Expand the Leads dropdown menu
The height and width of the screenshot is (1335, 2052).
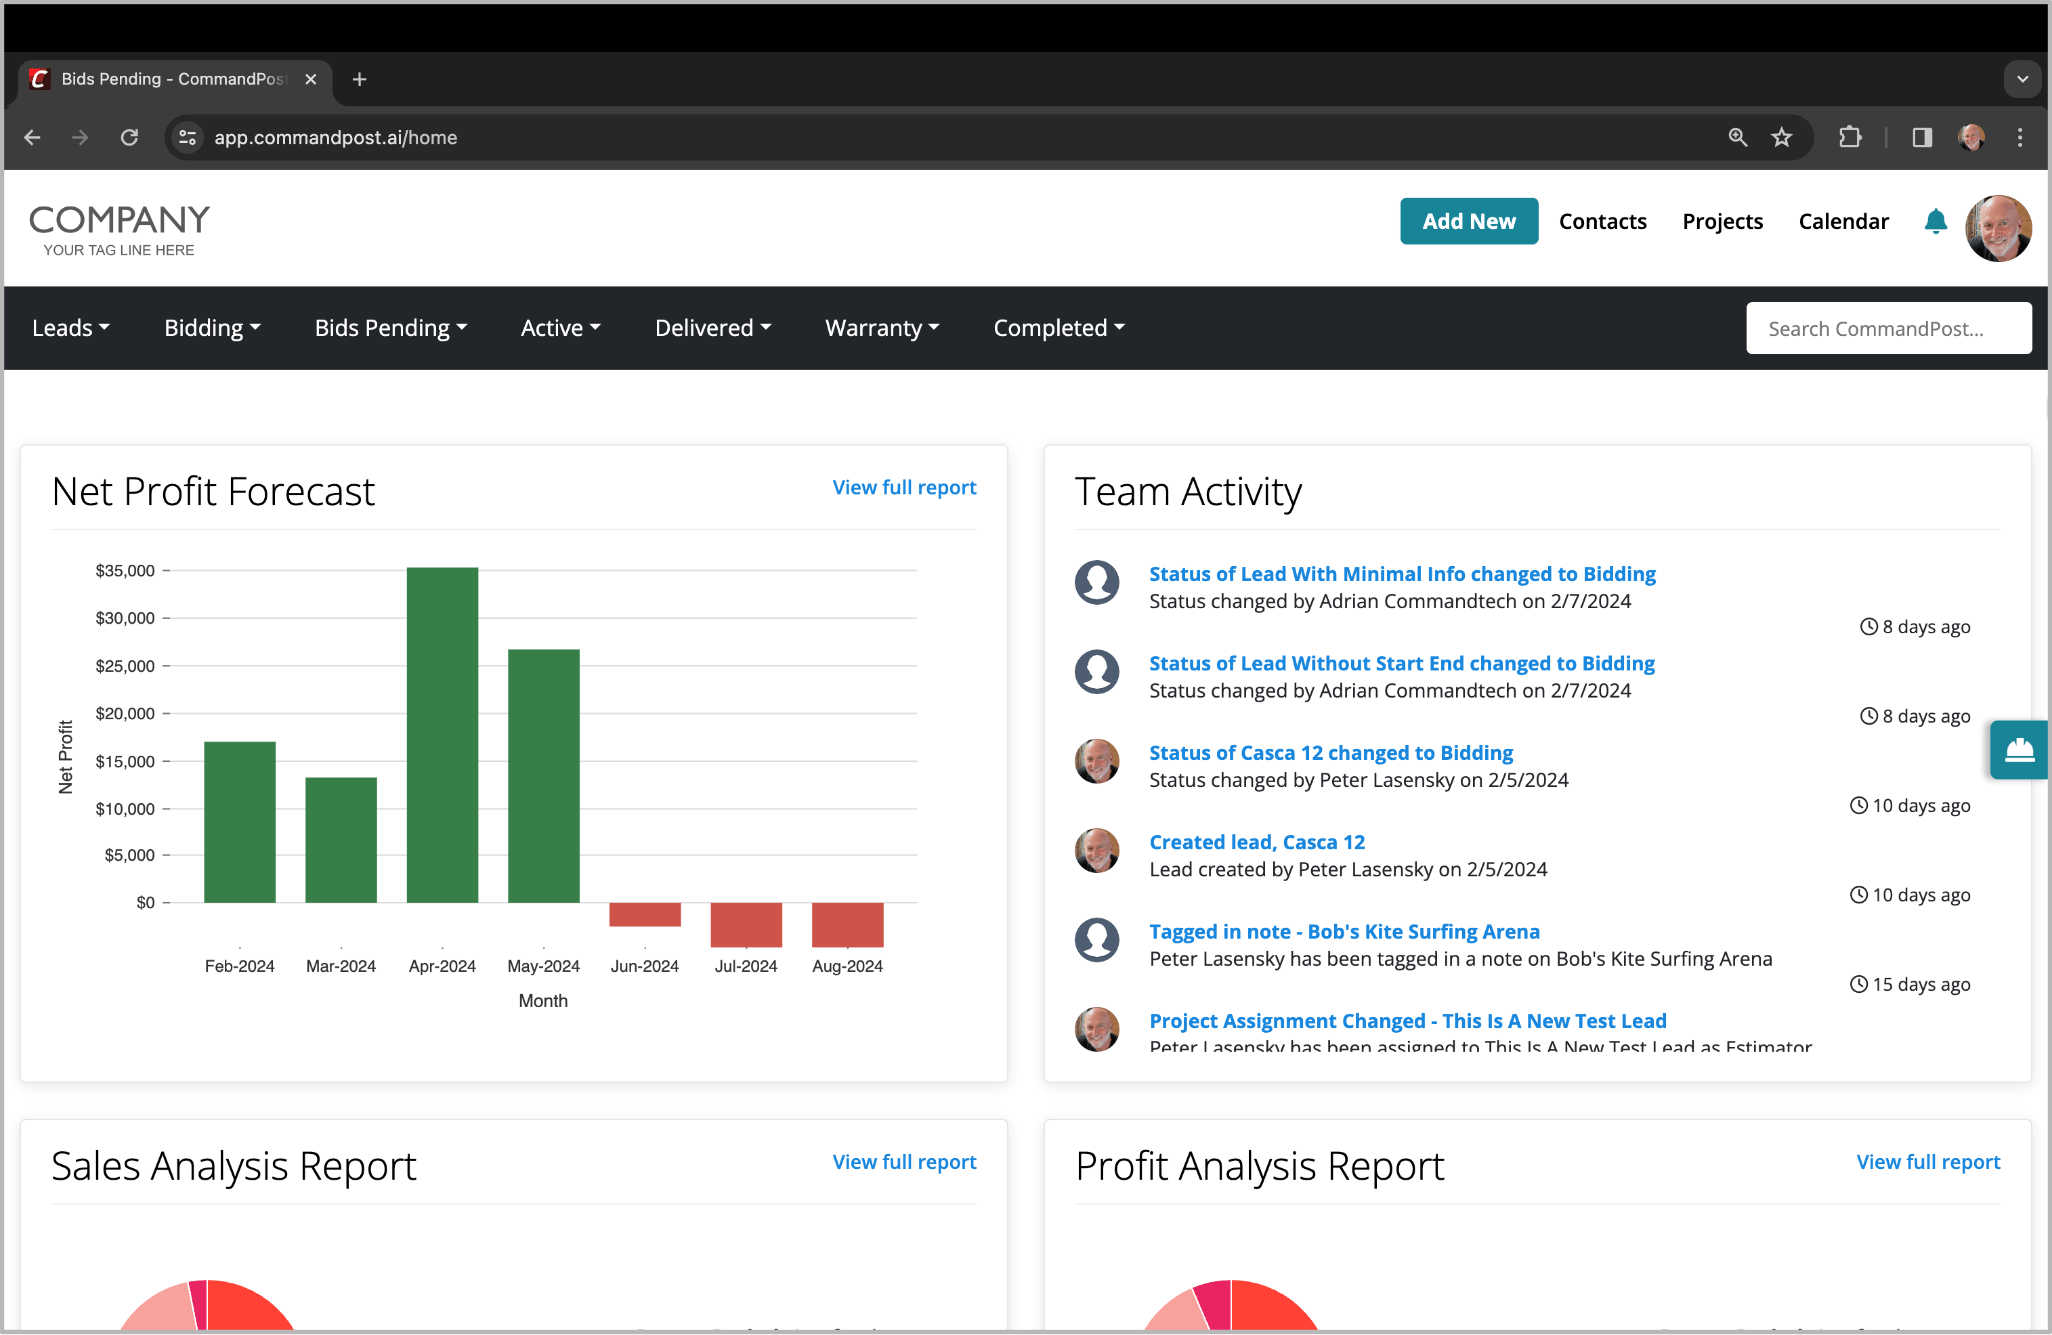point(70,328)
